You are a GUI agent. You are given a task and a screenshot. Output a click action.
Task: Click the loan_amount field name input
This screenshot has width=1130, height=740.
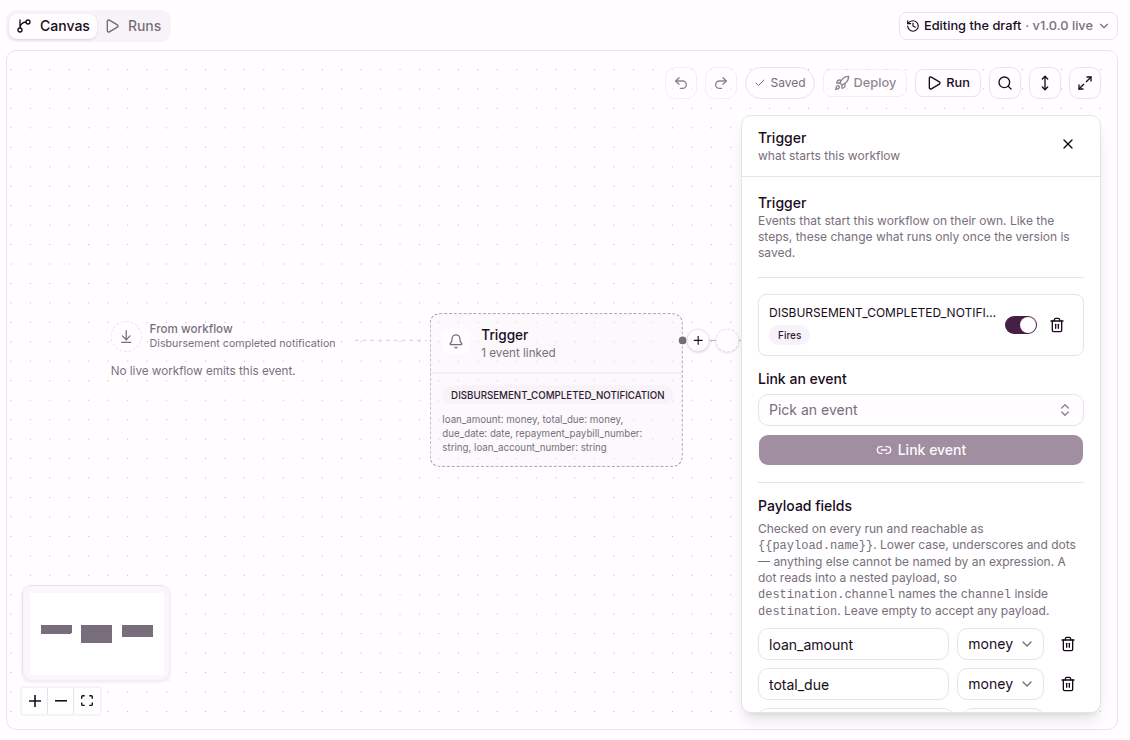click(853, 644)
